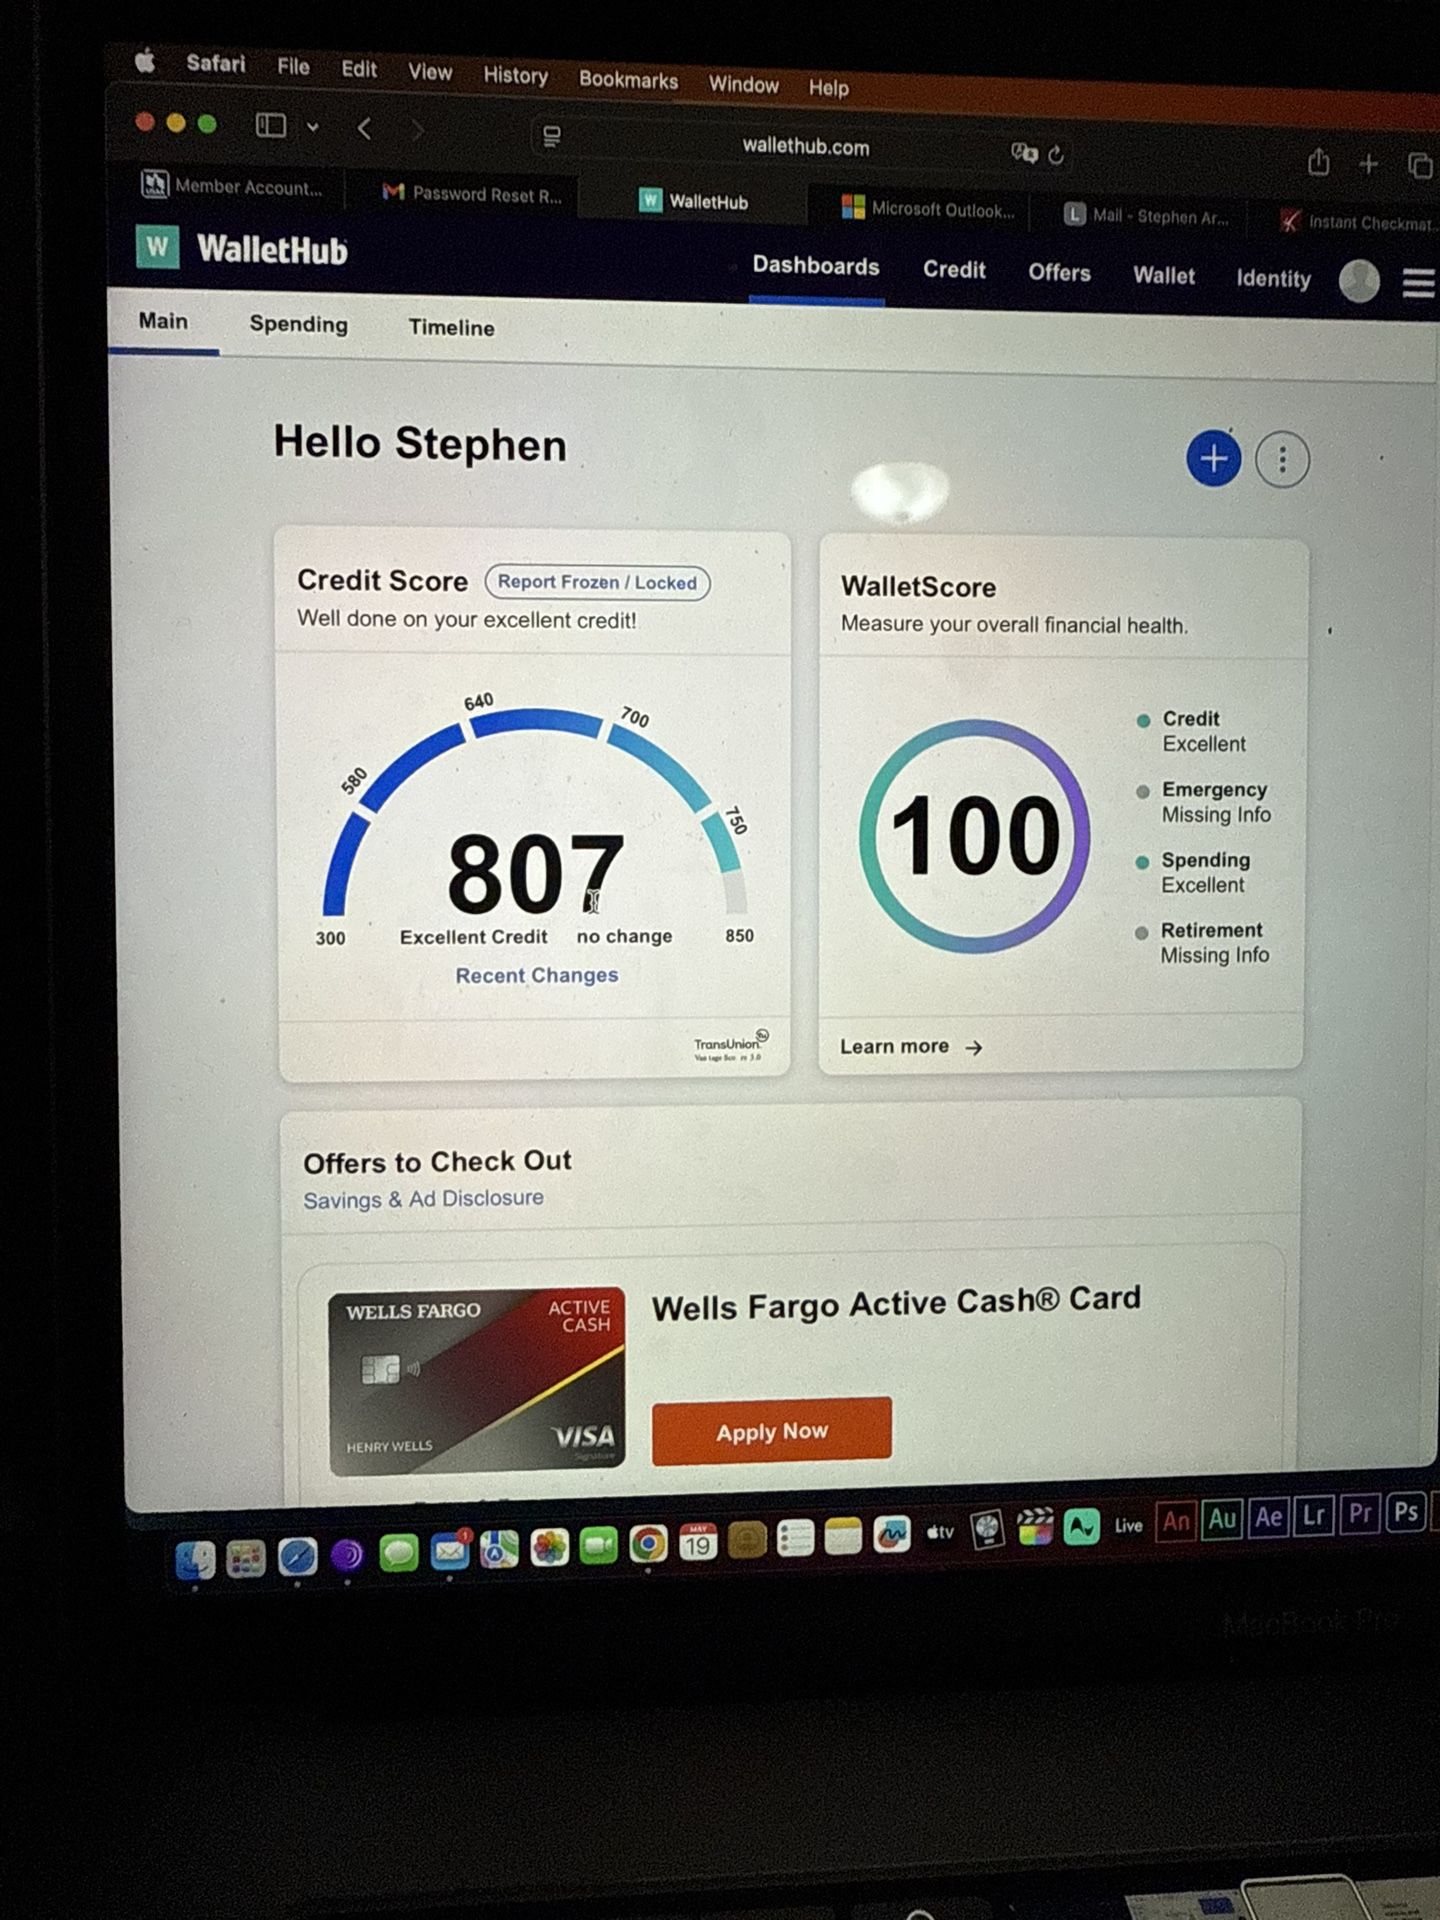Reload the page with the refresh icon
This screenshot has height=1920, width=1440.
[1056, 155]
